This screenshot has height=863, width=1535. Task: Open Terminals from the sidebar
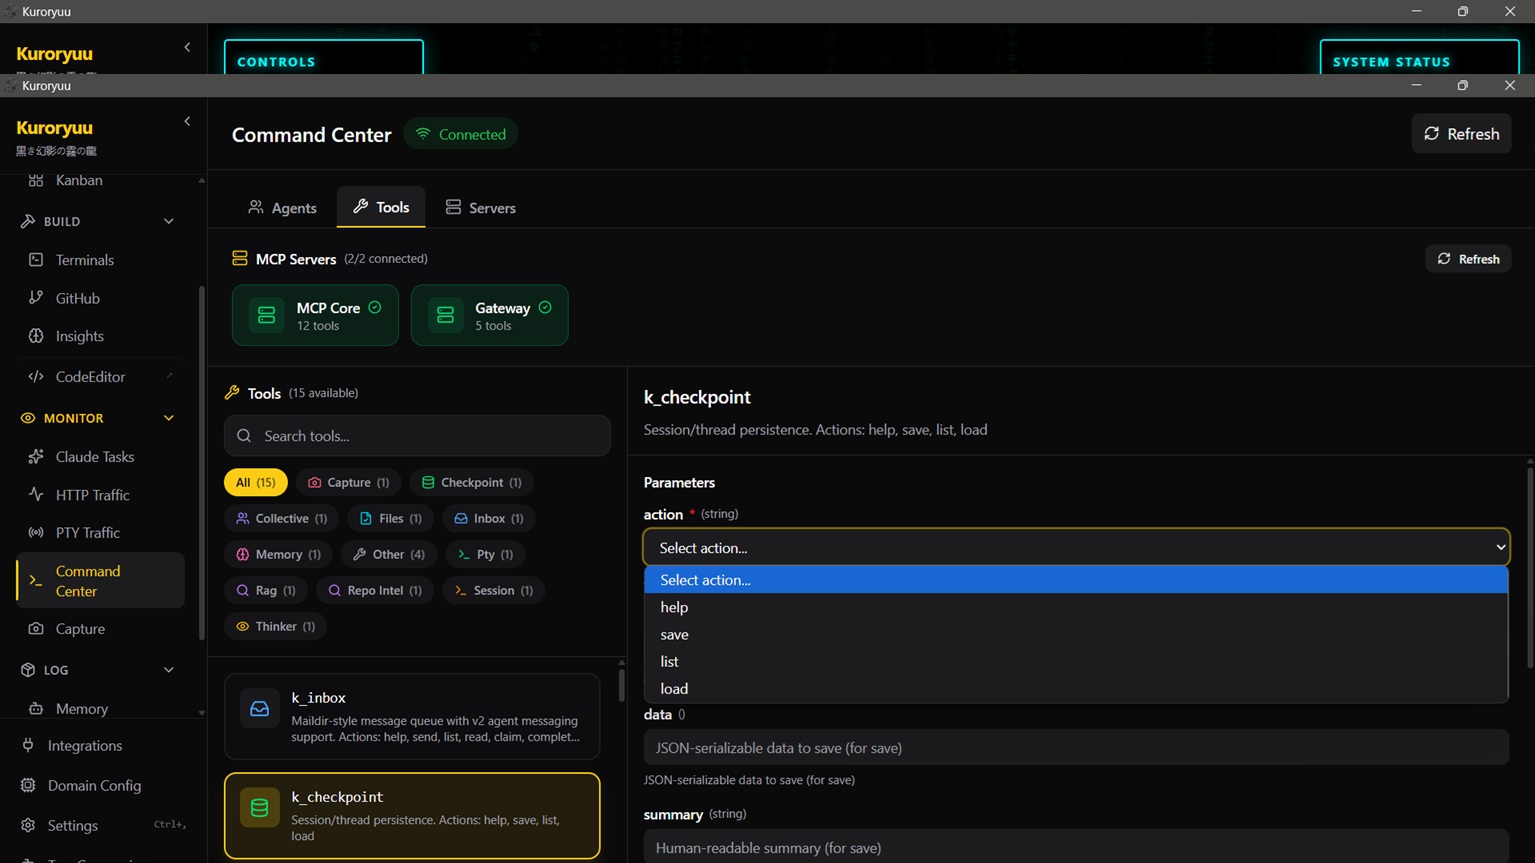[84, 260]
